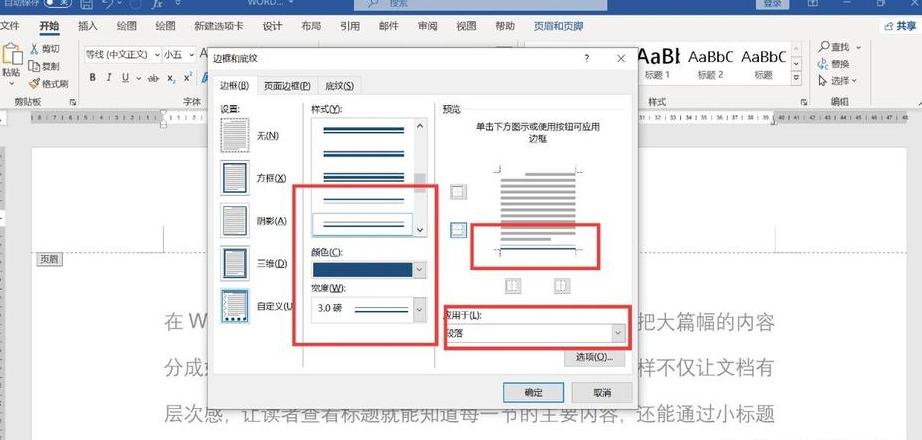922x440 pixels.
Task: Select the None (无) border setting icon
Action: (235, 135)
